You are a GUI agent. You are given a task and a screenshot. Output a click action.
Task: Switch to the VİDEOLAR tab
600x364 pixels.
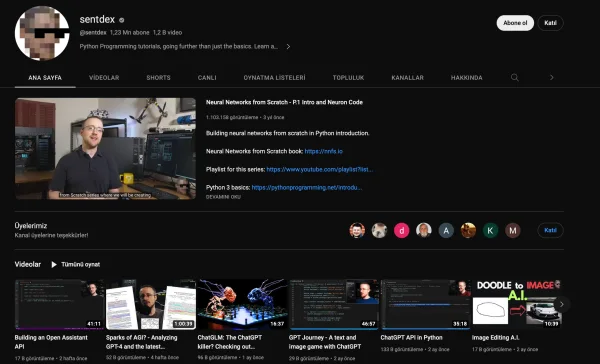(x=104, y=78)
